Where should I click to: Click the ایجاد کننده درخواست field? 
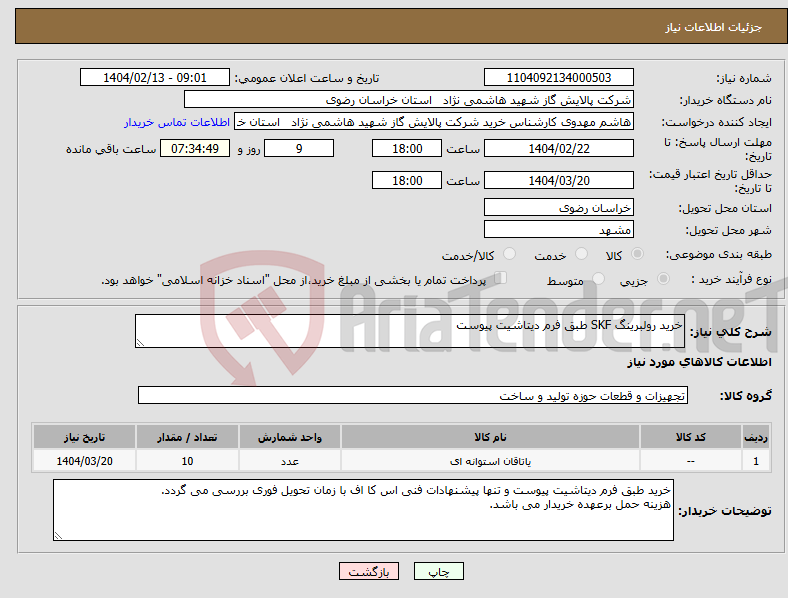tap(434, 122)
